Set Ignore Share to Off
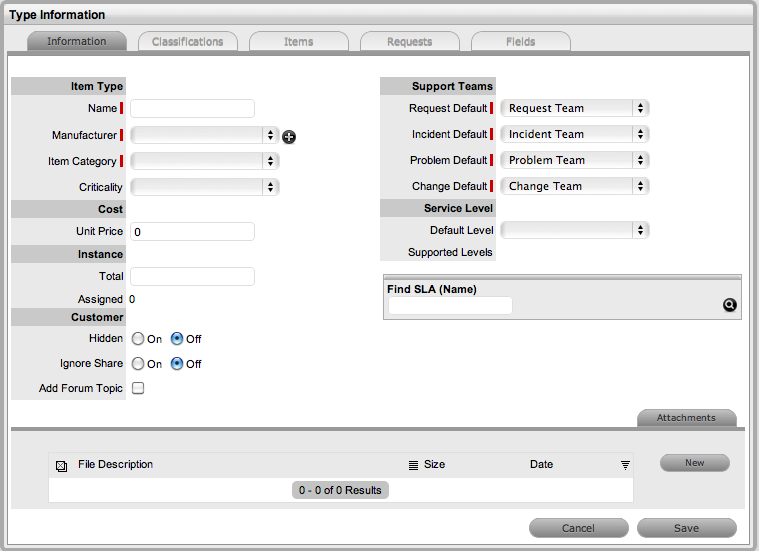Image resolution: width=759 pixels, height=551 pixels. (x=177, y=364)
